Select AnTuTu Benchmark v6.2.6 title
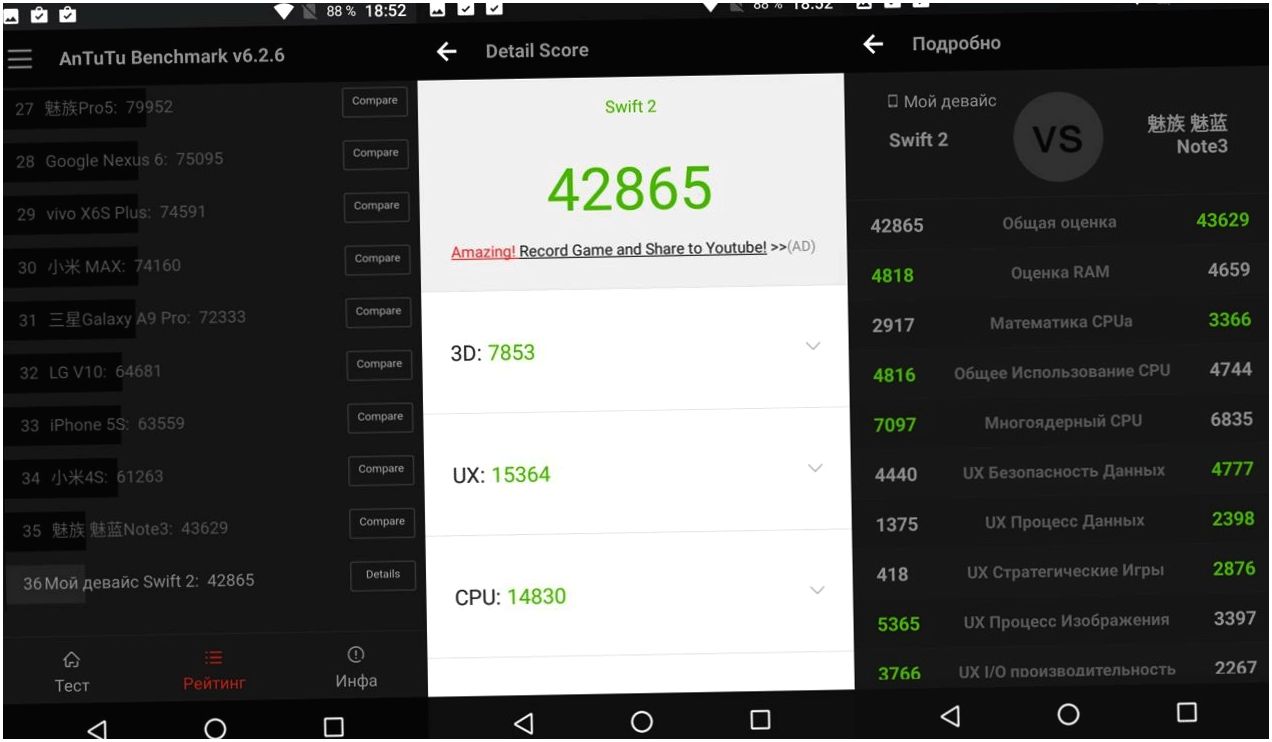 point(172,57)
